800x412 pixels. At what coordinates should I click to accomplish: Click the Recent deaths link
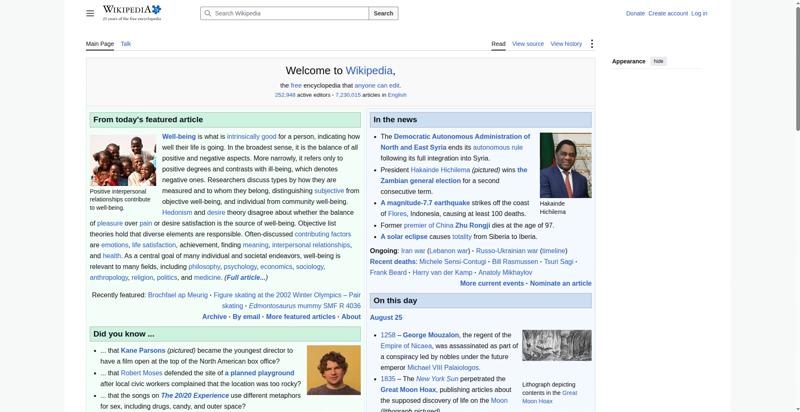click(x=393, y=262)
